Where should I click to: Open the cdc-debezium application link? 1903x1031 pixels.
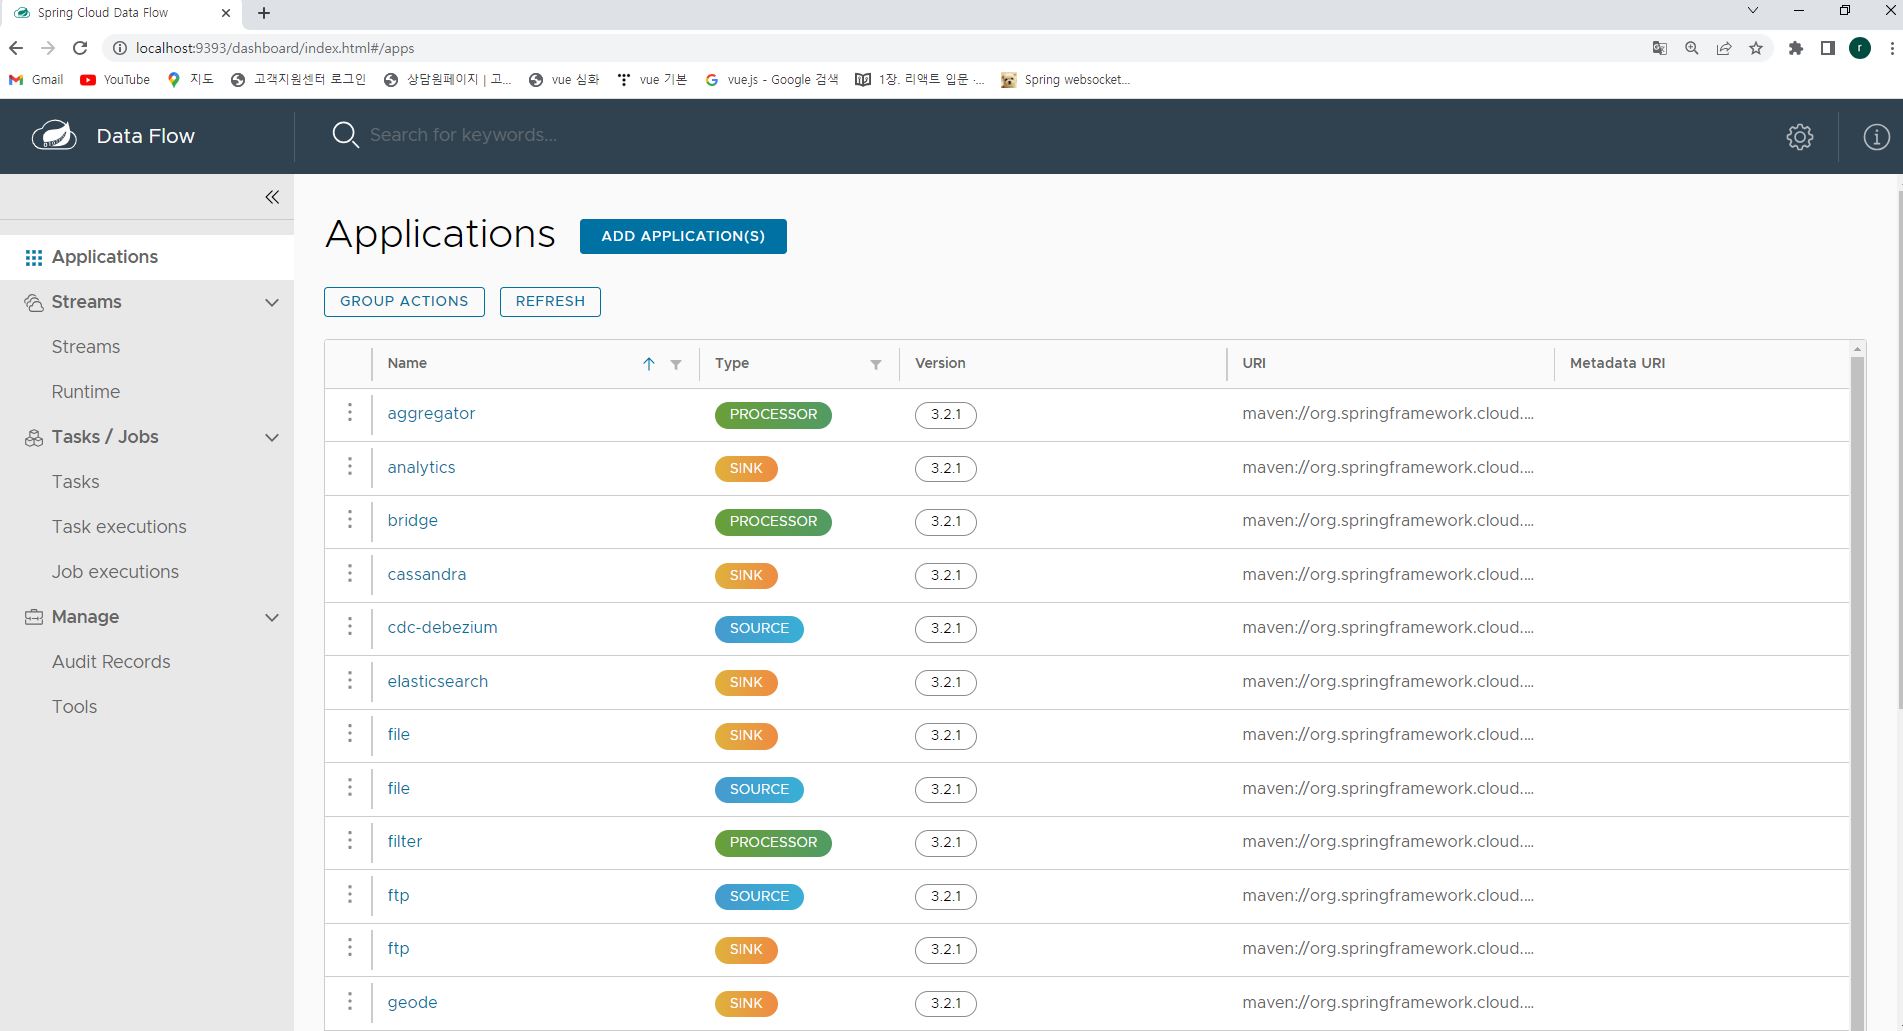coord(442,627)
